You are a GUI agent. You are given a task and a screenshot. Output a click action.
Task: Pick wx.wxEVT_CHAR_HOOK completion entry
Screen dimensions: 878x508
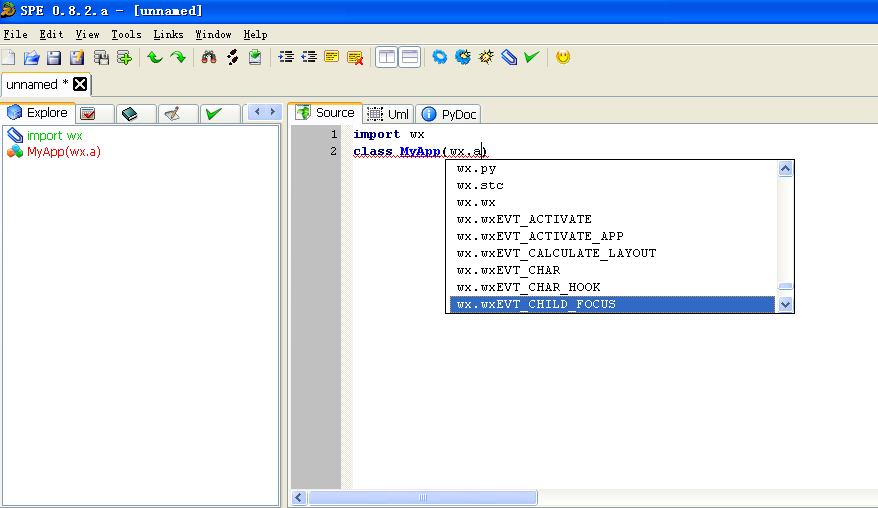613,287
